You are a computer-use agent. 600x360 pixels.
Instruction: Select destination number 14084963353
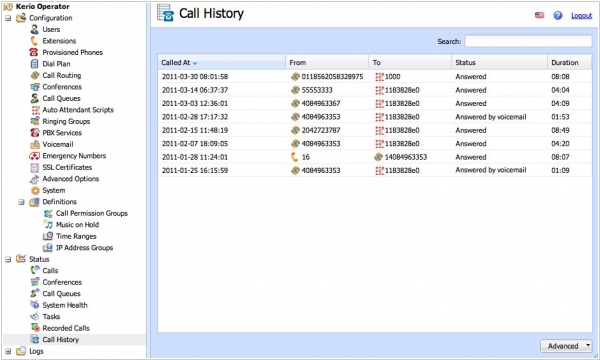(x=406, y=157)
